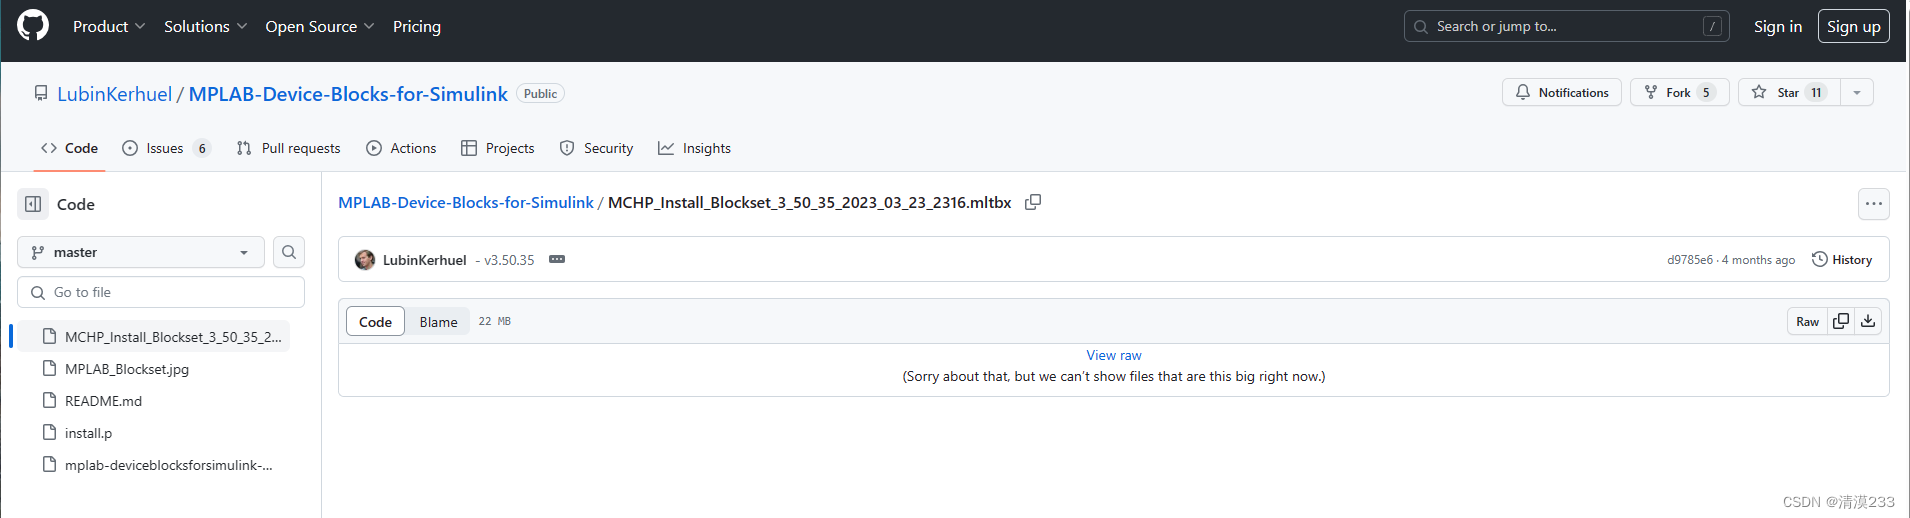Focus the Go to file input

(161, 292)
